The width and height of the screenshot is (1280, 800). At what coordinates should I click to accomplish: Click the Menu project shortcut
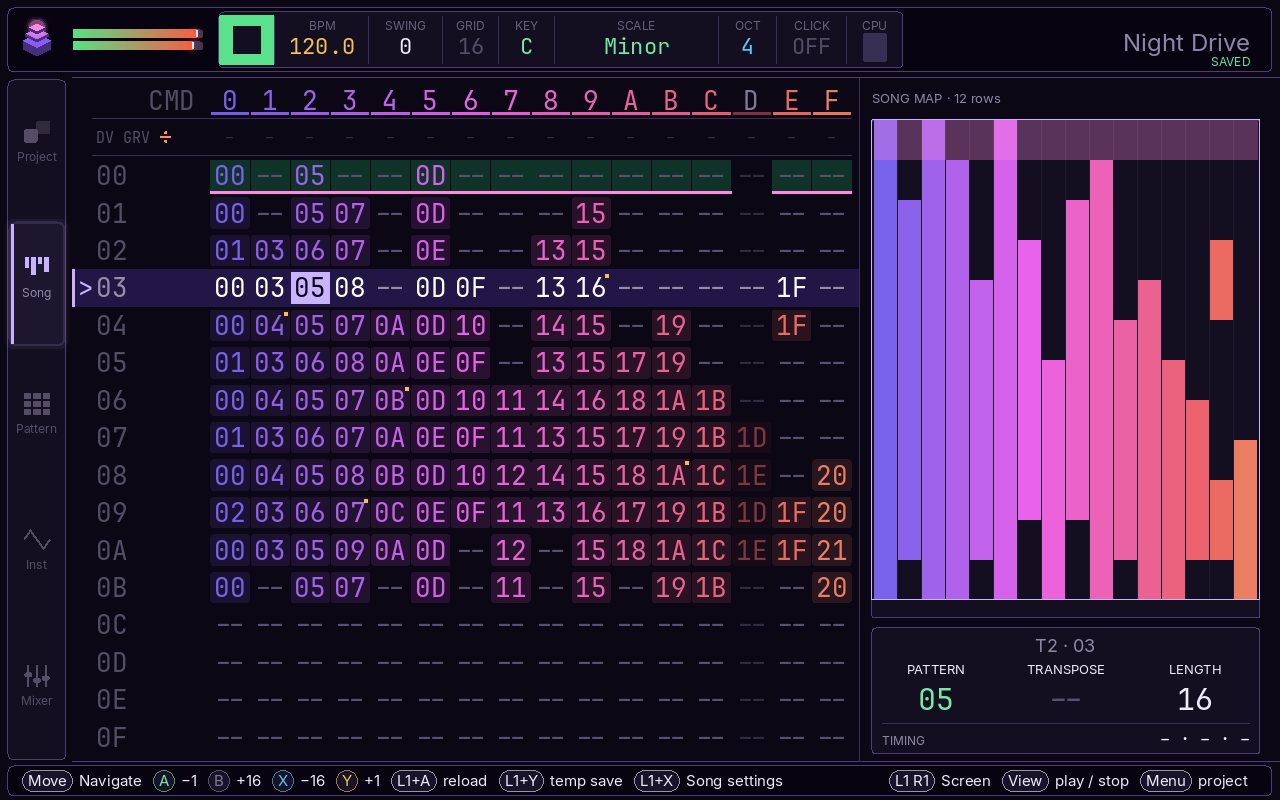tap(1194, 781)
